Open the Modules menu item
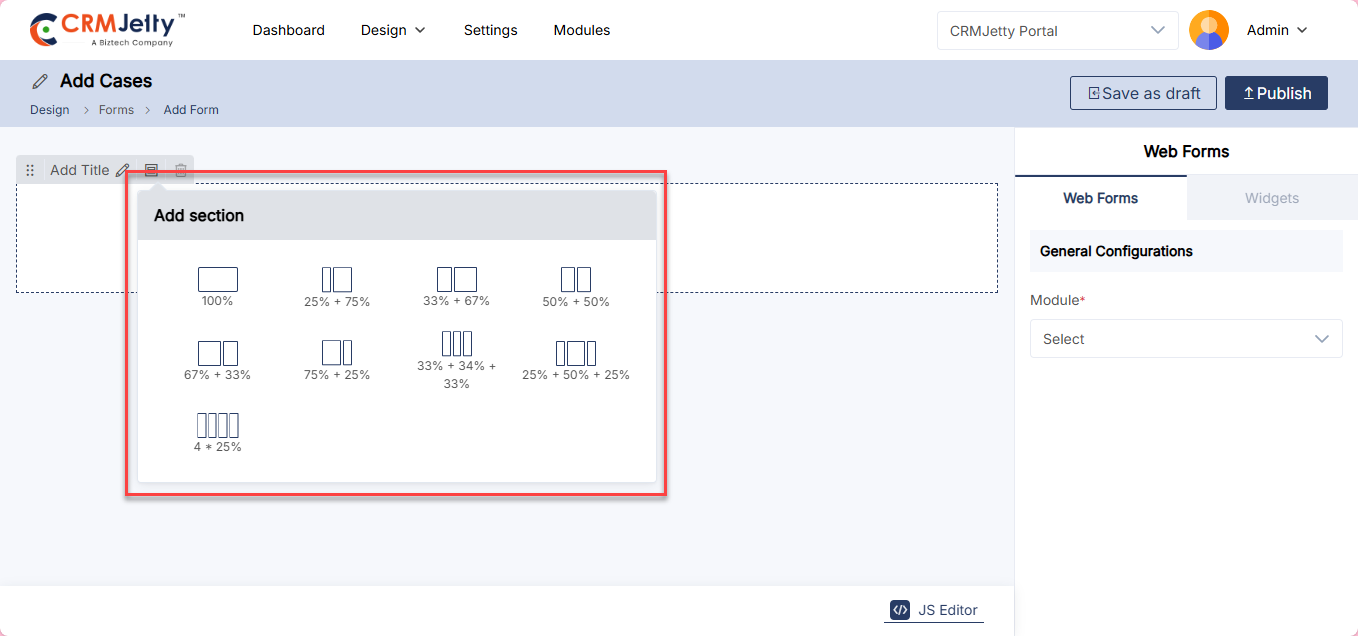The width and height of the screenshot is (1358, 636). tap(582, 30)
